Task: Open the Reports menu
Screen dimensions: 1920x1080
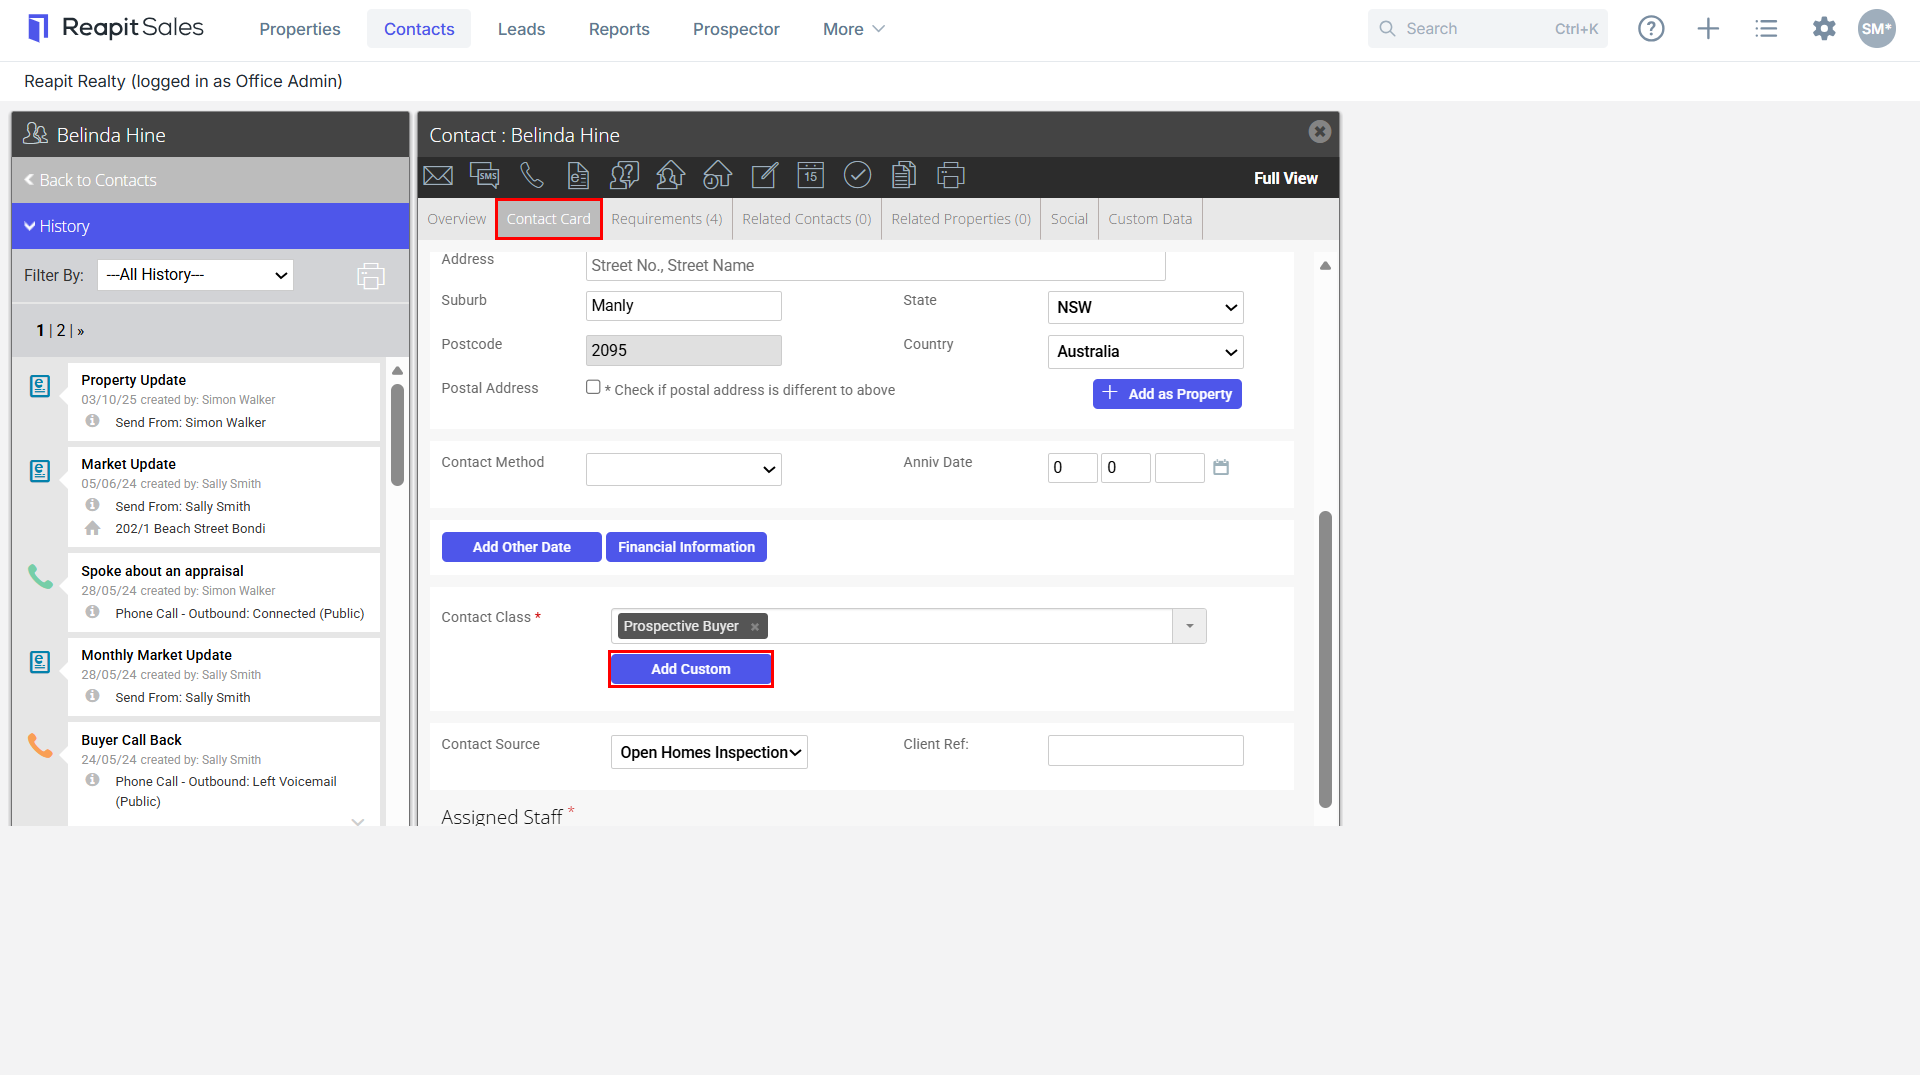Action: click(x=619, y=29)
